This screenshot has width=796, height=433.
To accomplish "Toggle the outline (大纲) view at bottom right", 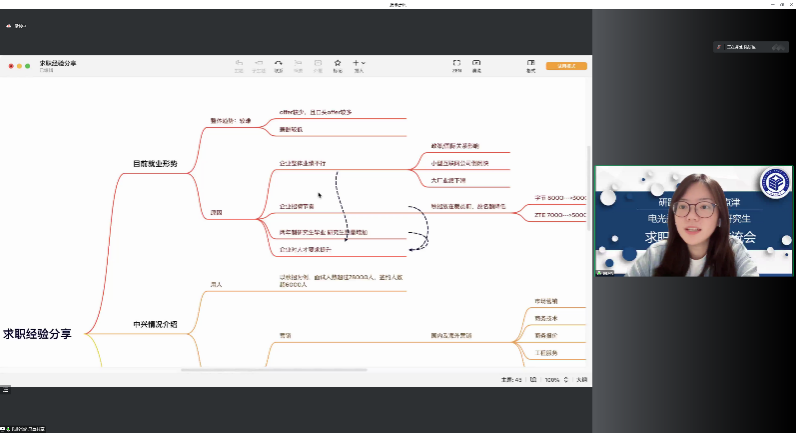I will pos(581,380).
